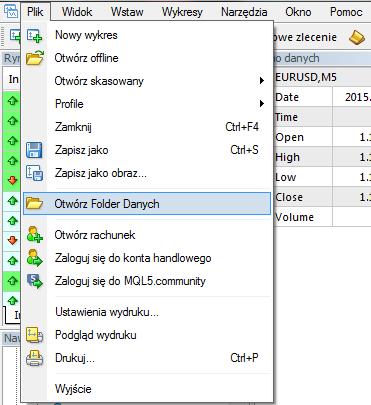Image resolution: width=371 pixels, height=405 pixels.
Task: Click the new order icon beside zlecenie
Action: coord(357,37)
